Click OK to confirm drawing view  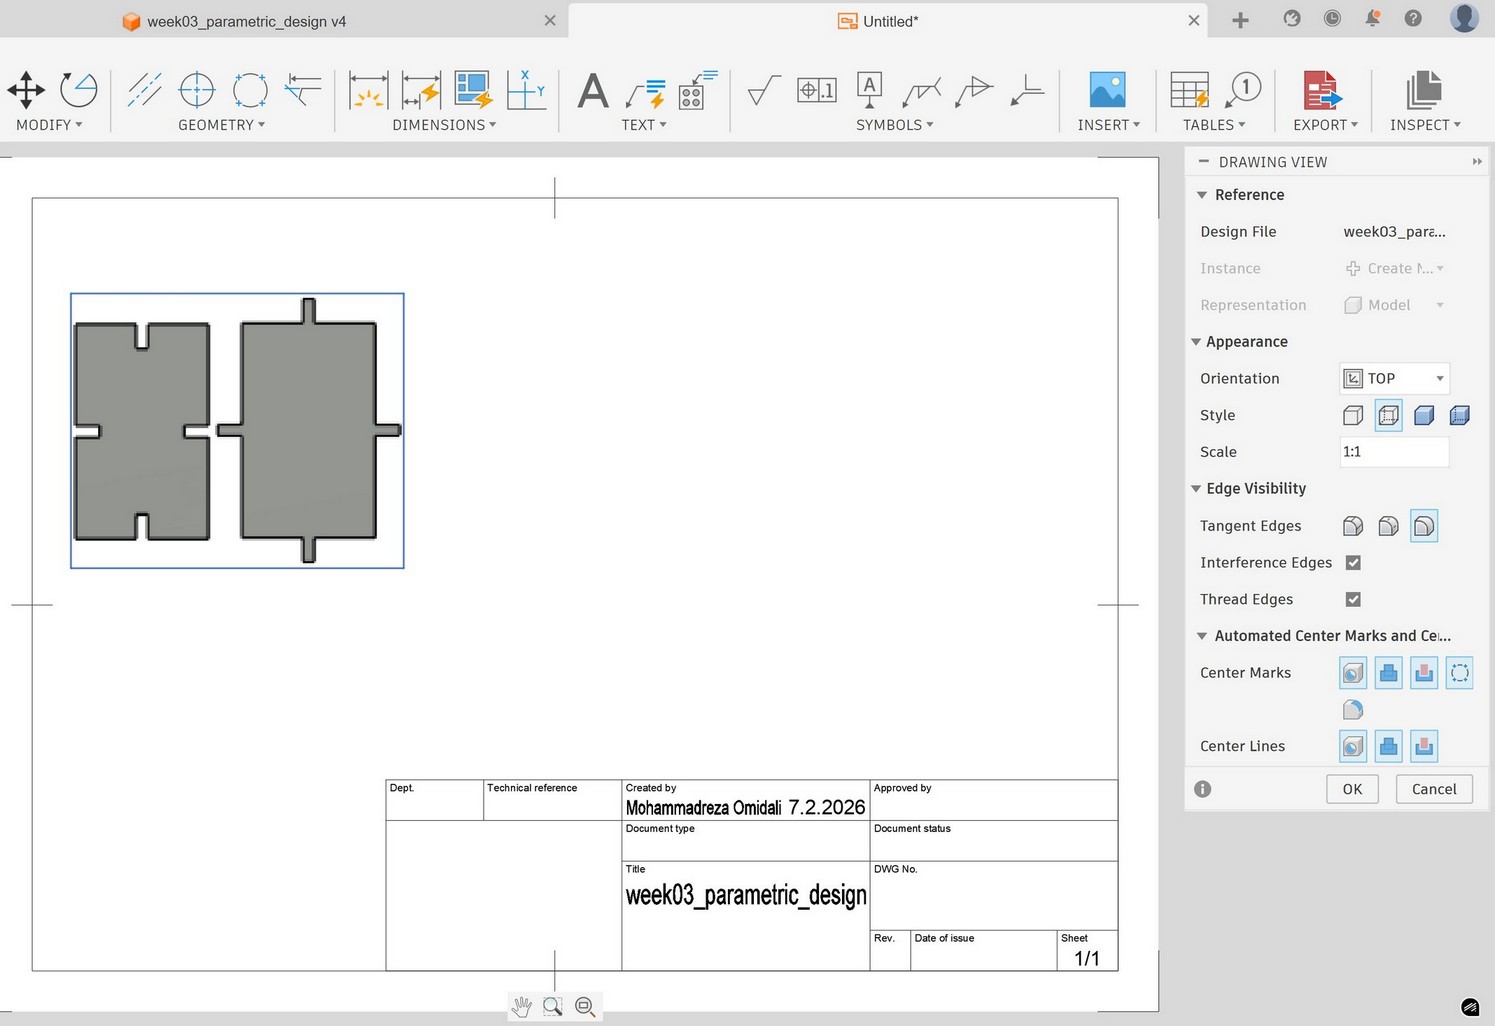click(1352, 789)
